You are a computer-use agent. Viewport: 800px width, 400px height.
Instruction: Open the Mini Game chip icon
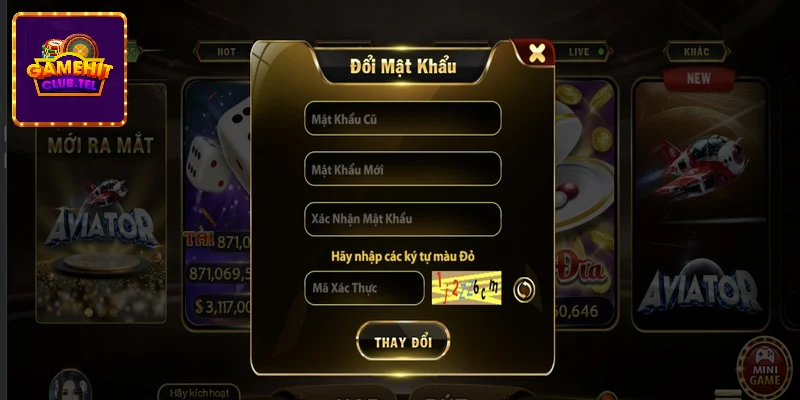coord(765,366)
